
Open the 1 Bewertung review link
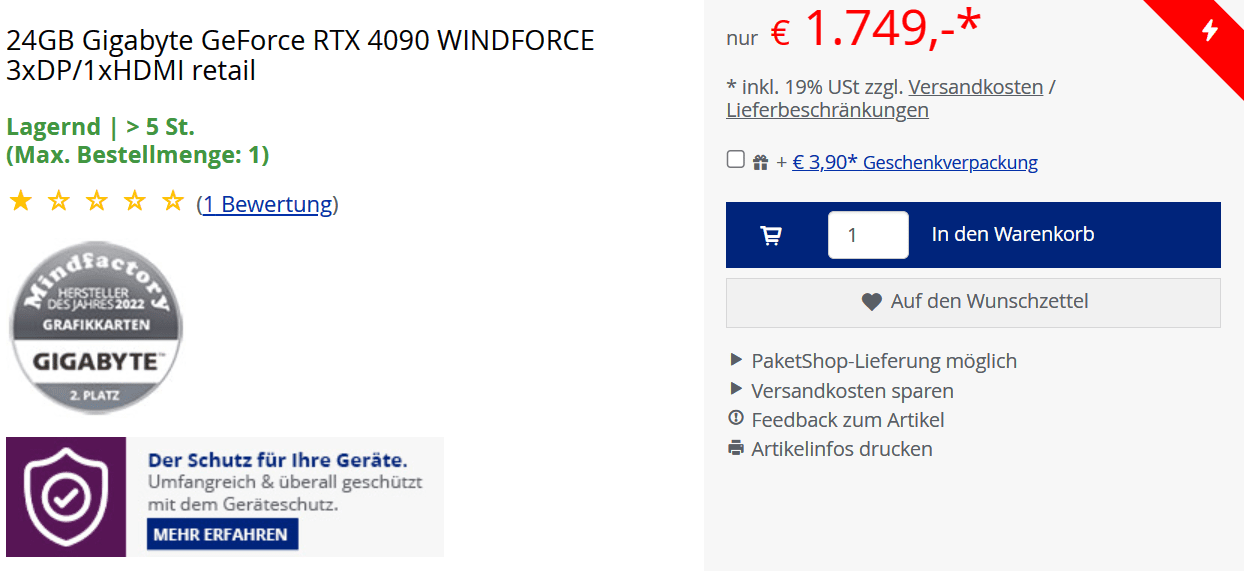[x=267, y=204]
